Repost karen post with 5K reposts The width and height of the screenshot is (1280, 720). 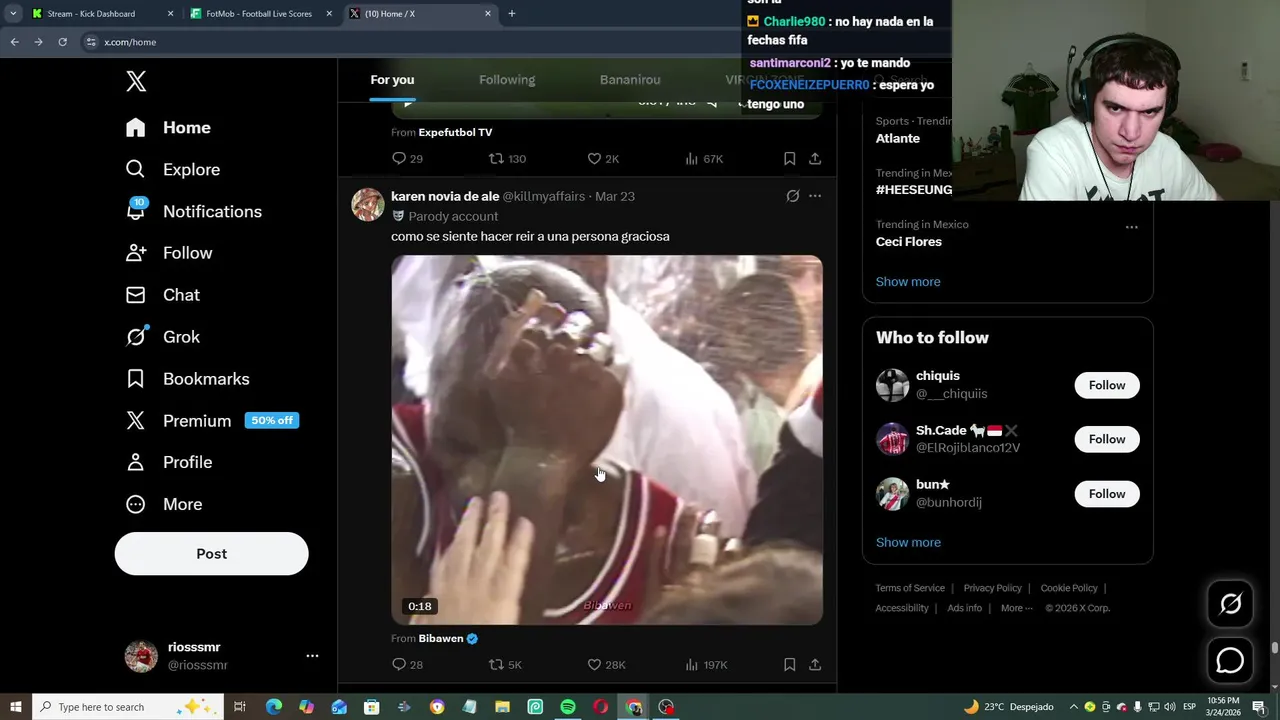coord(505,665)
